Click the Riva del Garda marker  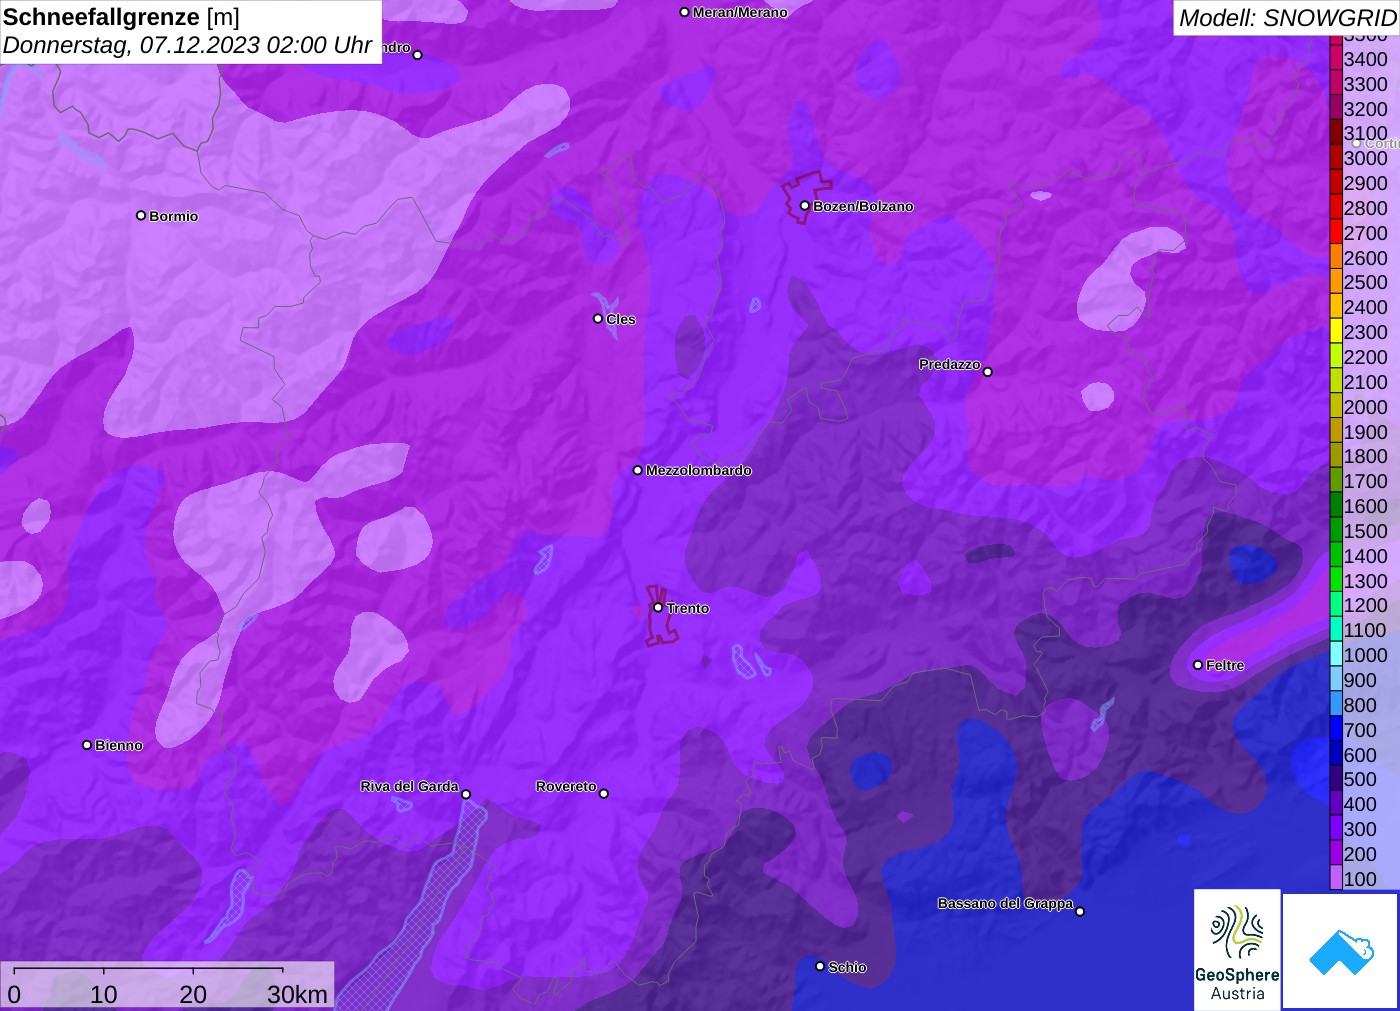(x=465, y=794)
